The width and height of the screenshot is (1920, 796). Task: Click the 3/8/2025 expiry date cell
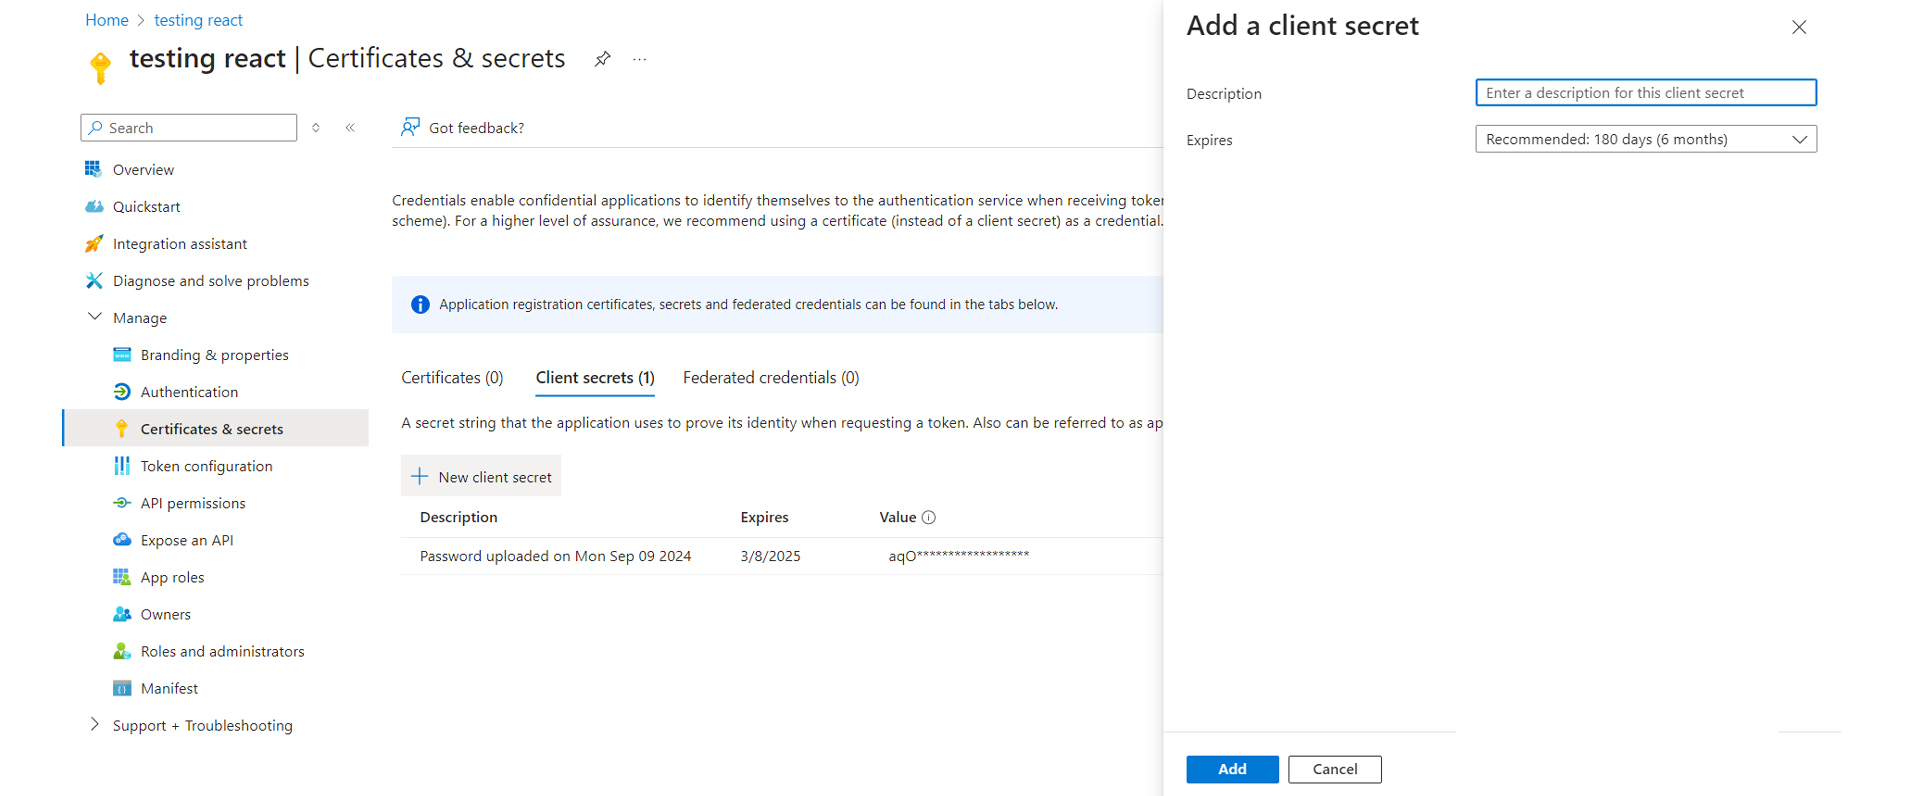click(770, 556)
